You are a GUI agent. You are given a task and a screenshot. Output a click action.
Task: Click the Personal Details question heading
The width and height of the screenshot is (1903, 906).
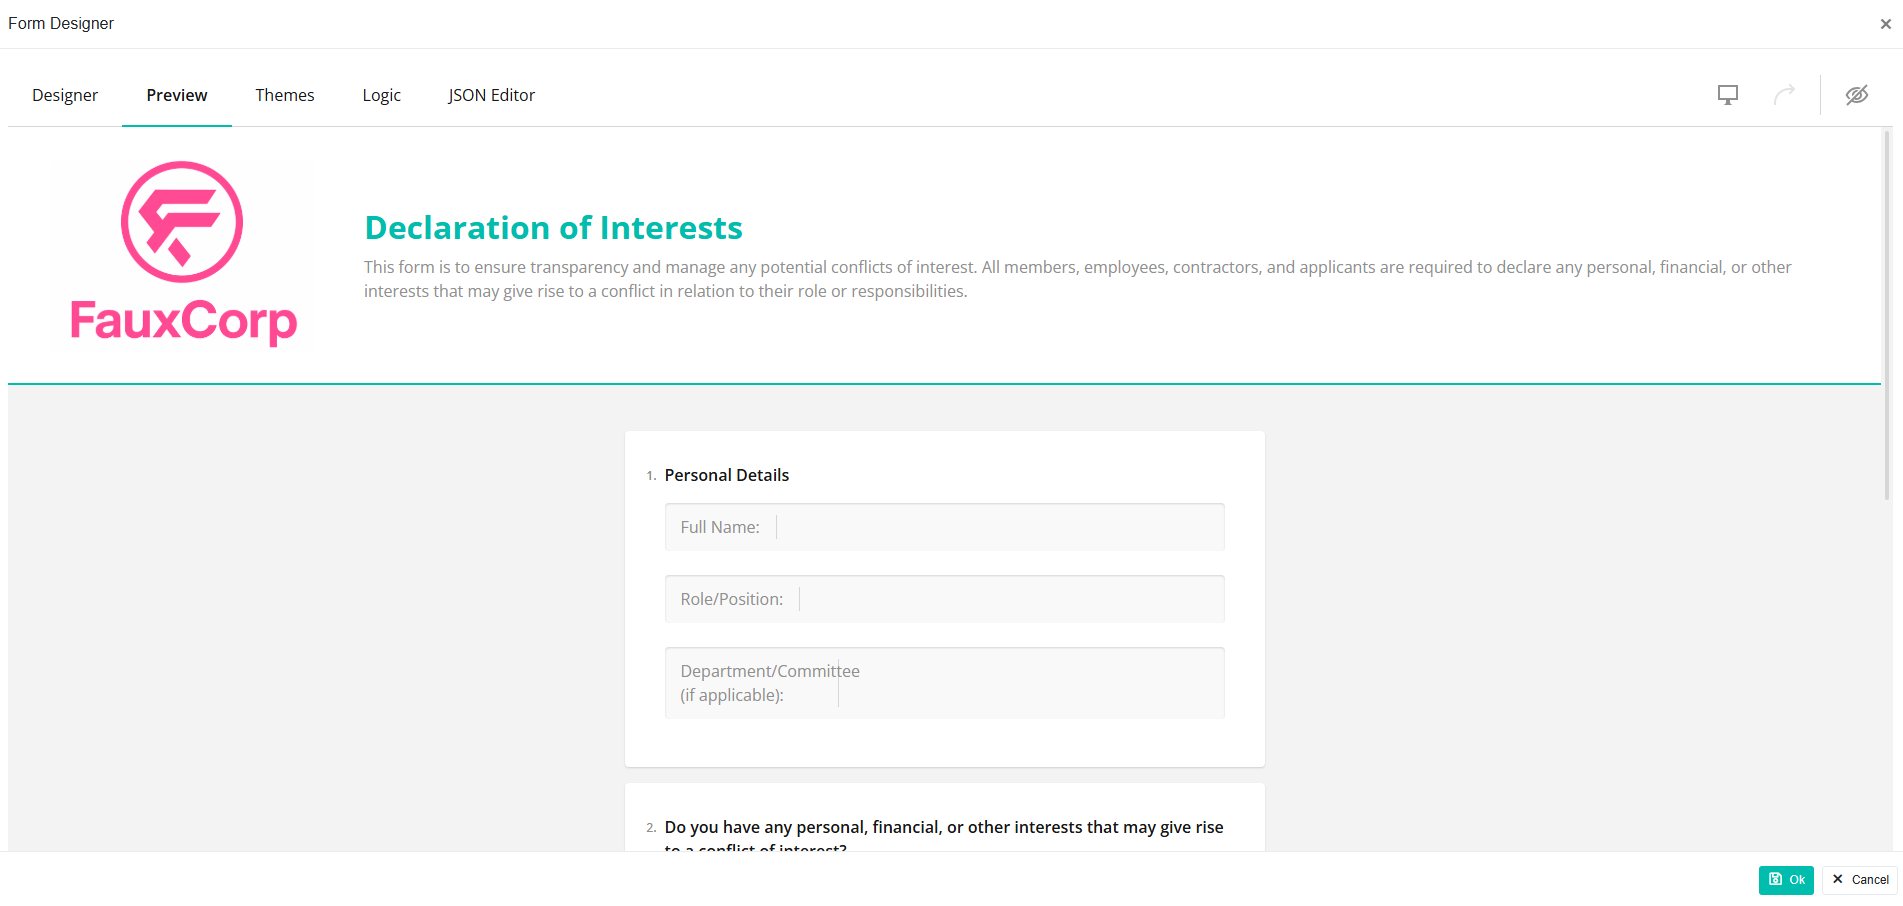click(727, 475)
